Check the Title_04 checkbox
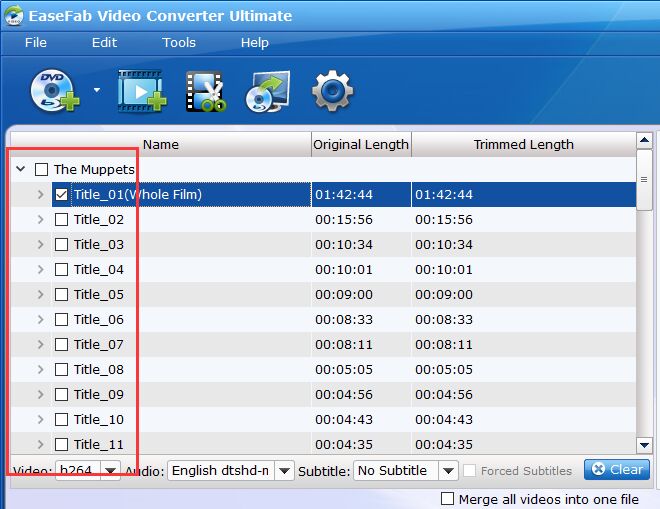 click(x=61, y=269)
